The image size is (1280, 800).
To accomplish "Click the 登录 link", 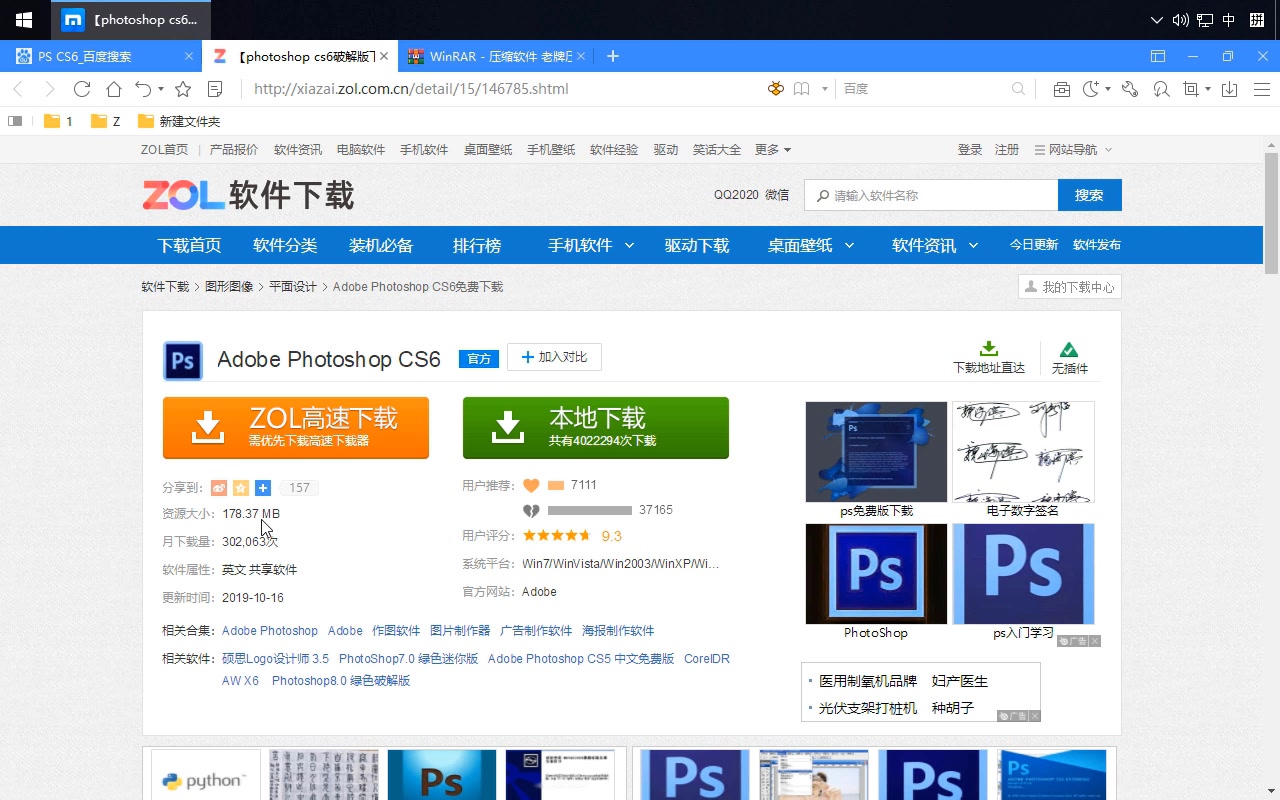I will click(x=970, y=150).
